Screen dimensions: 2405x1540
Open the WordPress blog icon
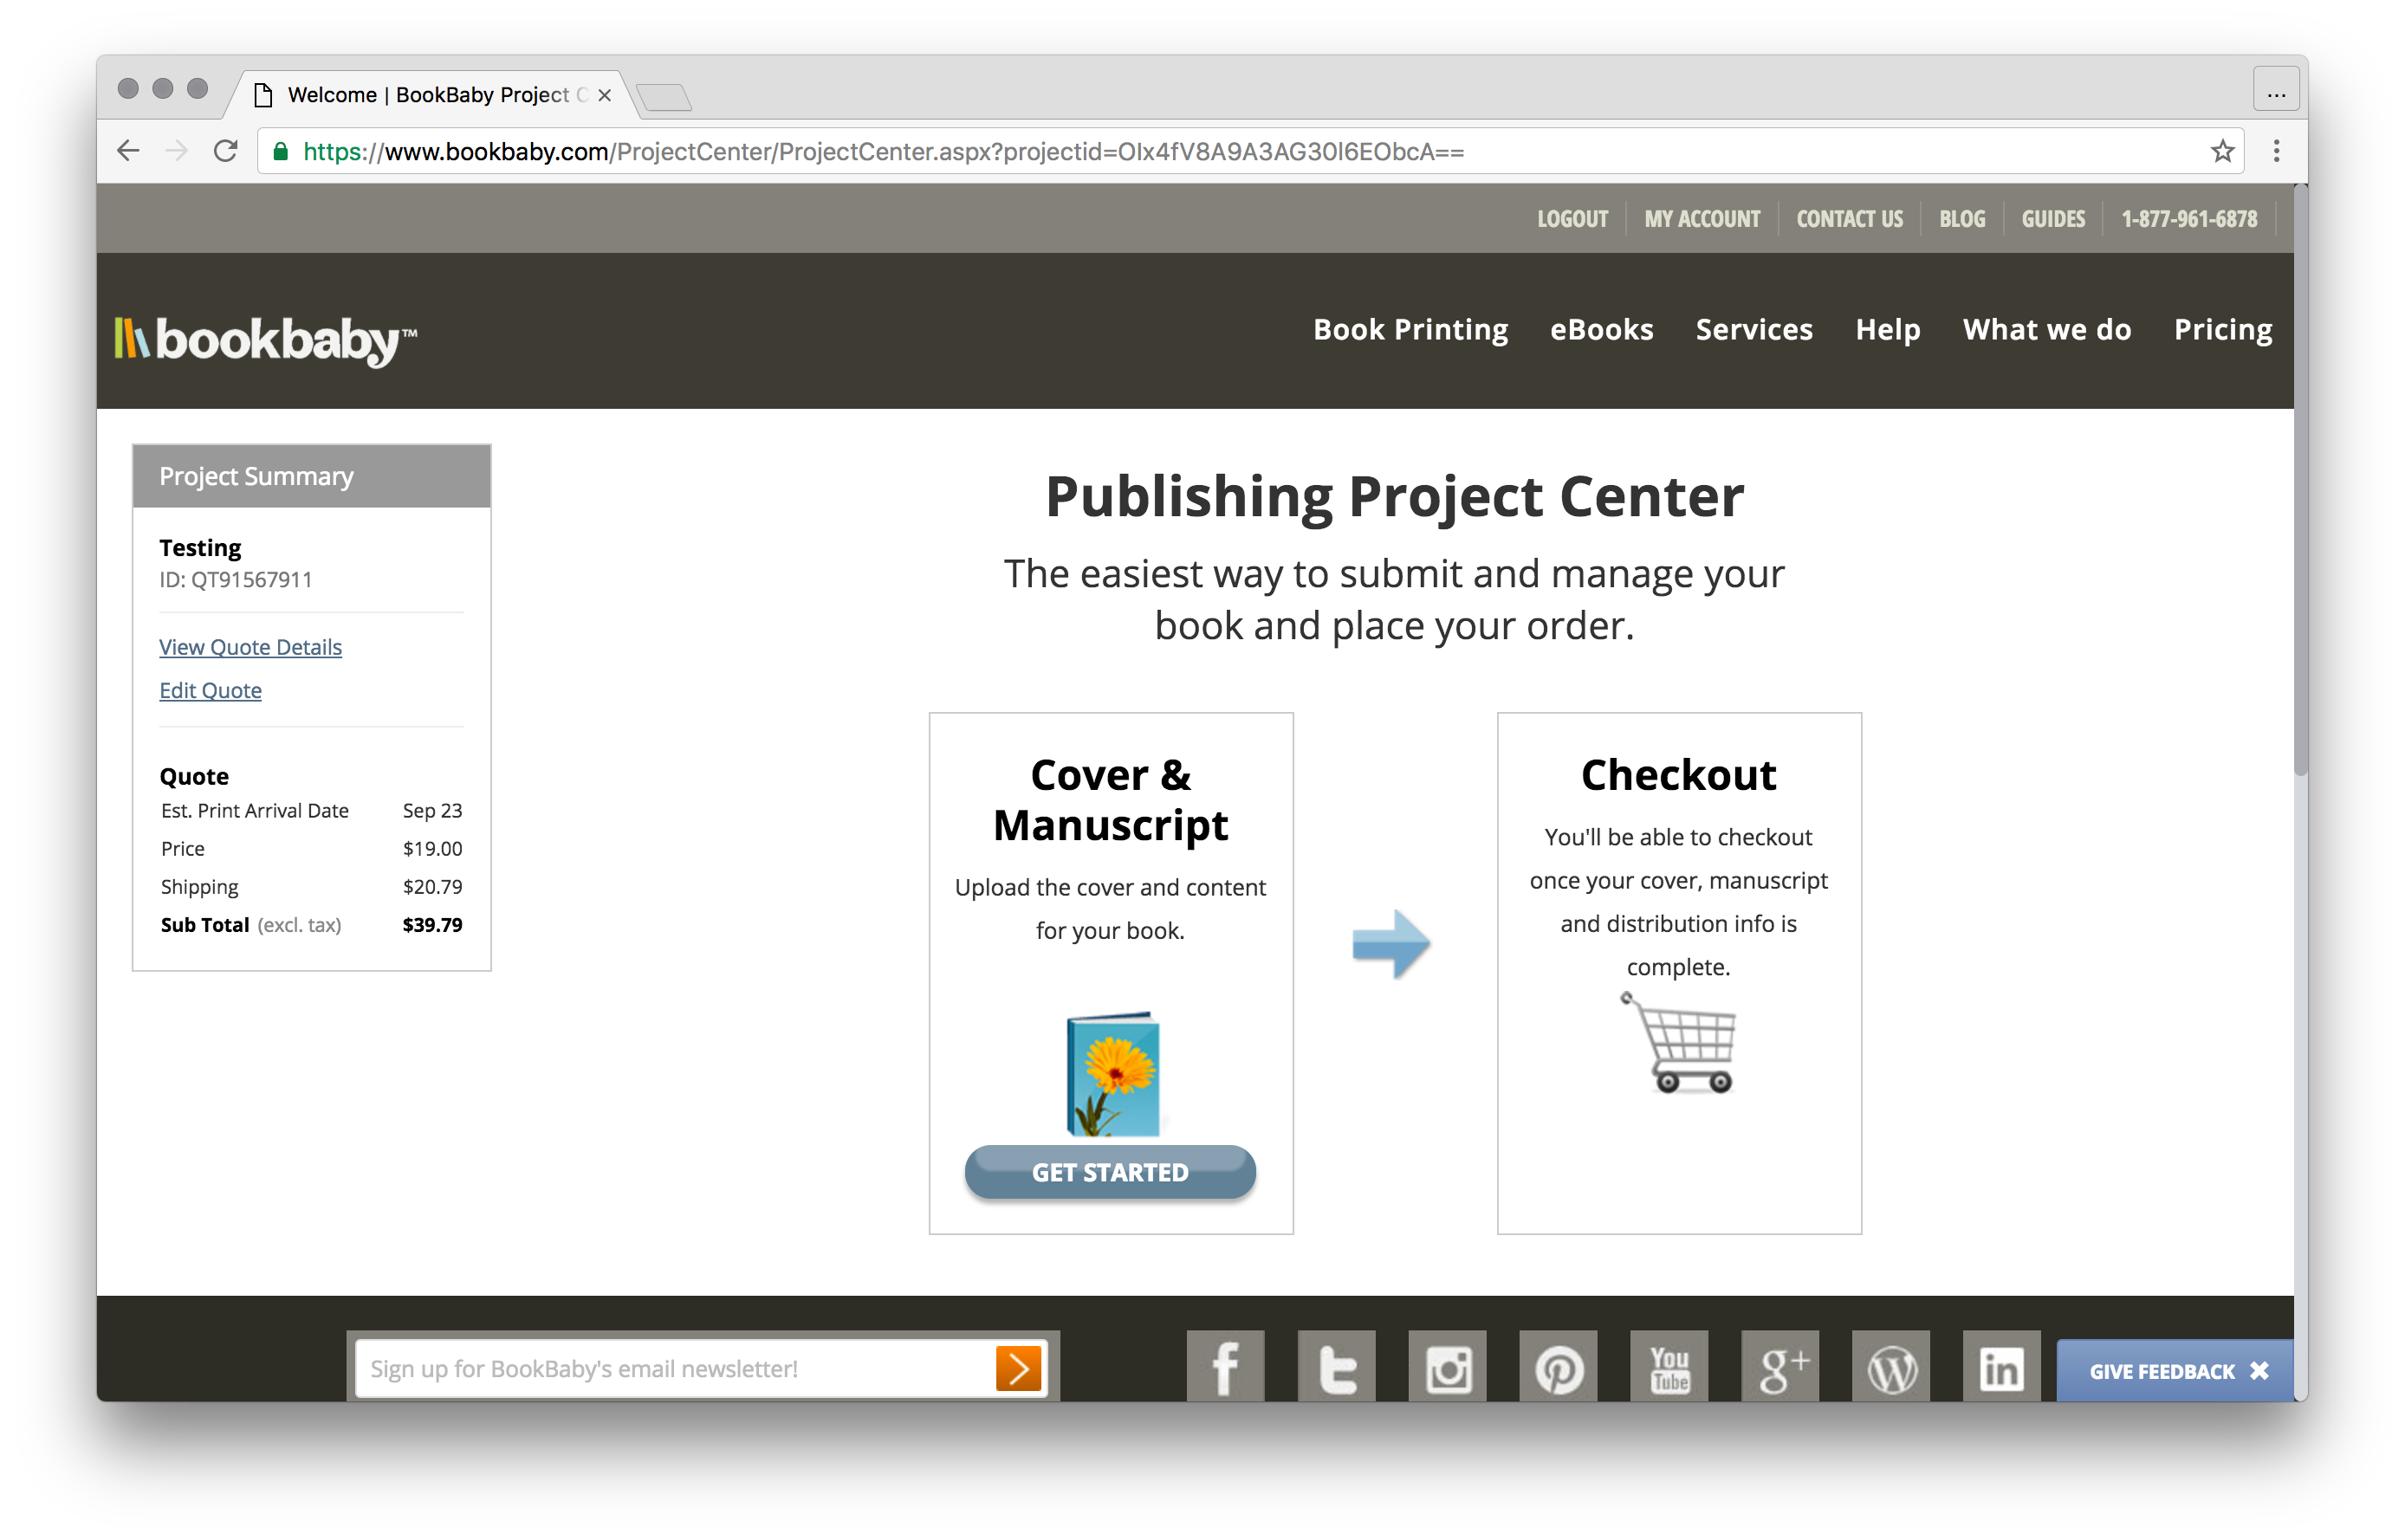tap(1891, 1367)
